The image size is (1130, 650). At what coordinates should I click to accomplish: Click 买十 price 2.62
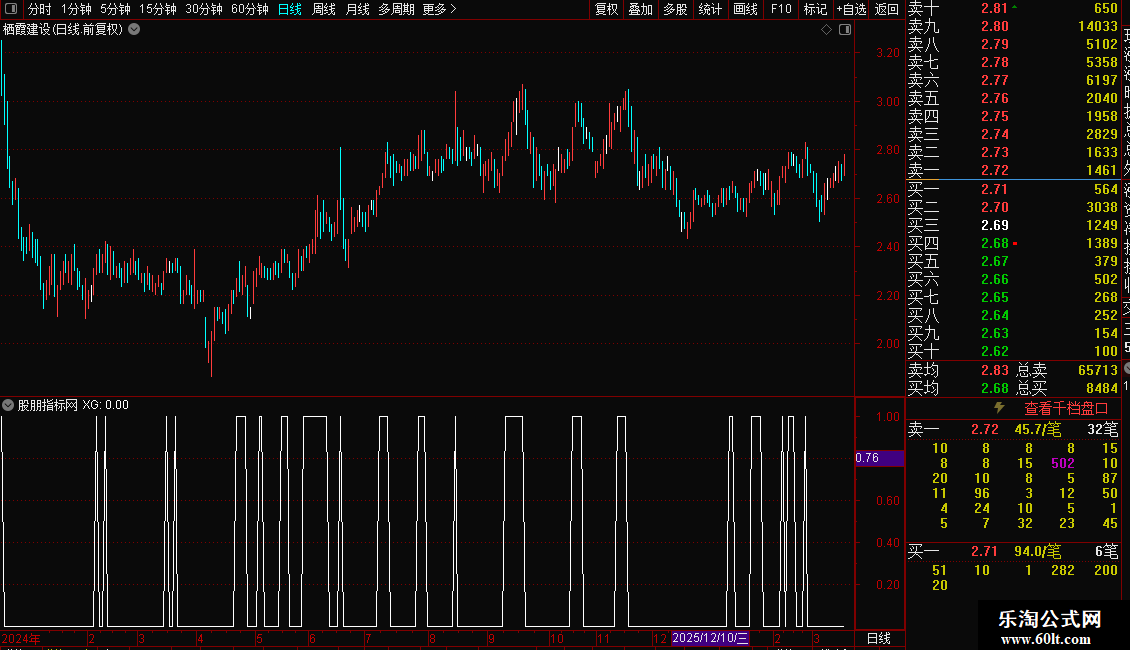[995, 351]
